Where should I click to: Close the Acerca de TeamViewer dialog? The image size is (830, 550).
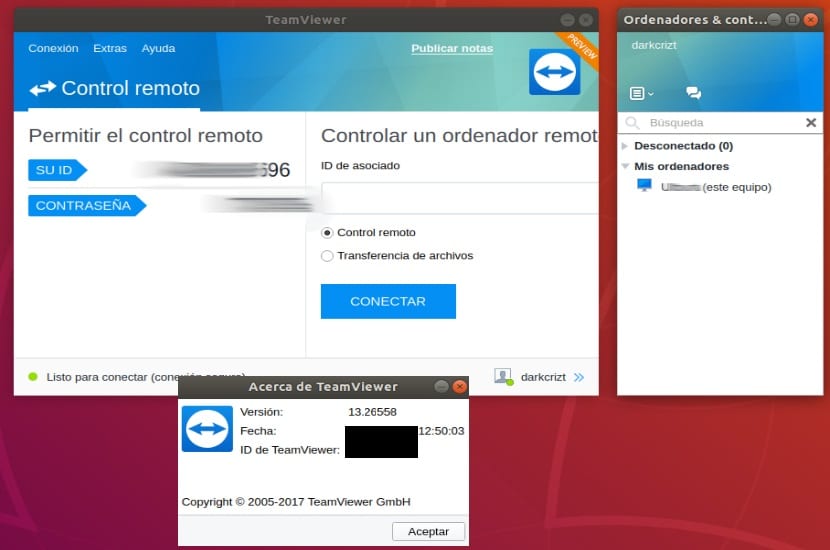click(x=459, y=386)
